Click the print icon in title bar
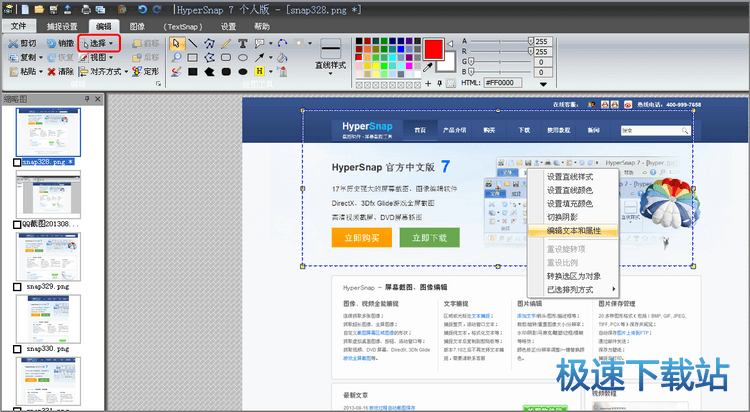The height and width of the screenshot is (412, 750). (x=86, y=9)
